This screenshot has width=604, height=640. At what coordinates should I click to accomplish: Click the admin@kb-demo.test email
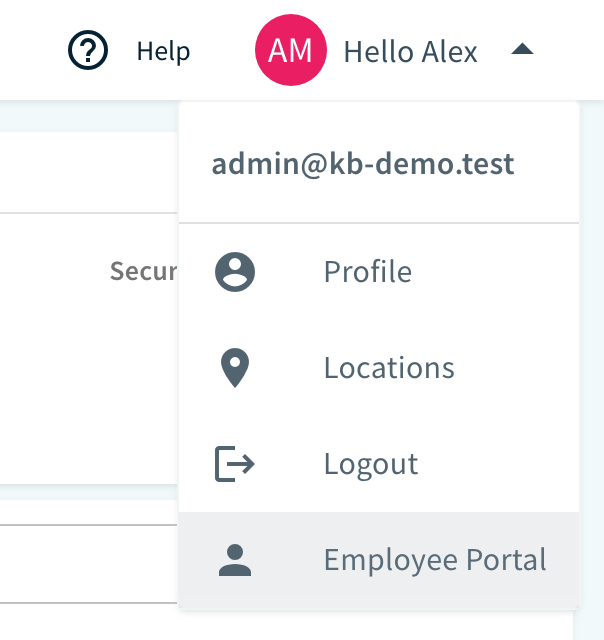pos(363,164)
